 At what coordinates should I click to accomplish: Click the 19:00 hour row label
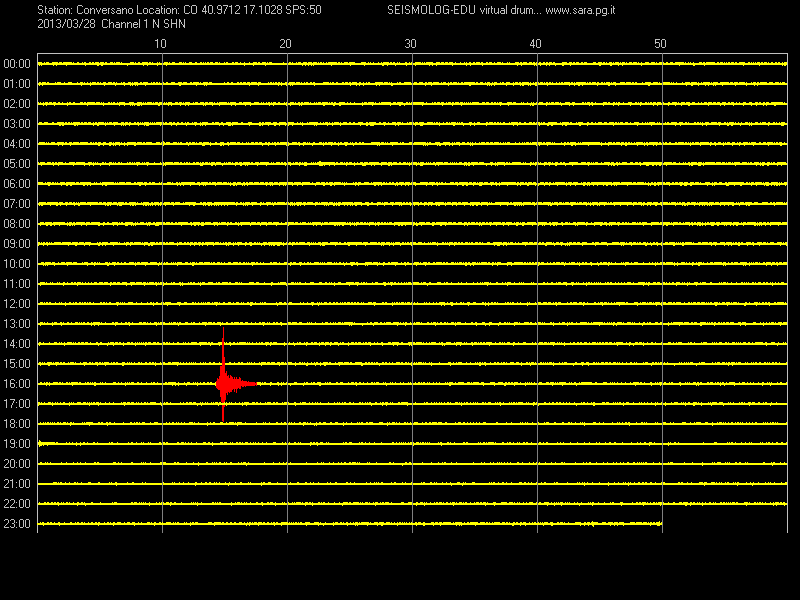click(17, 444)
